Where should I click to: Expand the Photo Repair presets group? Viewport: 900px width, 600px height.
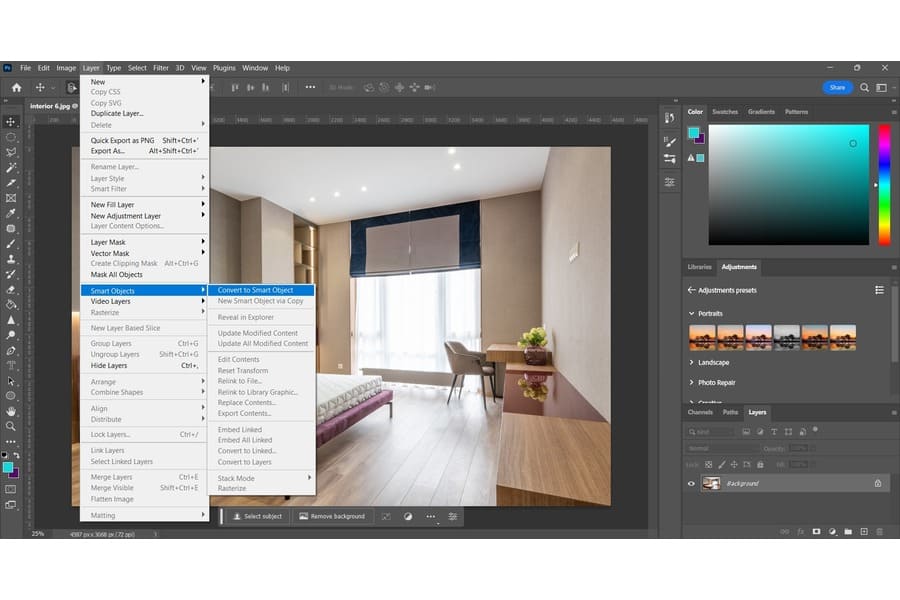point(691,382)
